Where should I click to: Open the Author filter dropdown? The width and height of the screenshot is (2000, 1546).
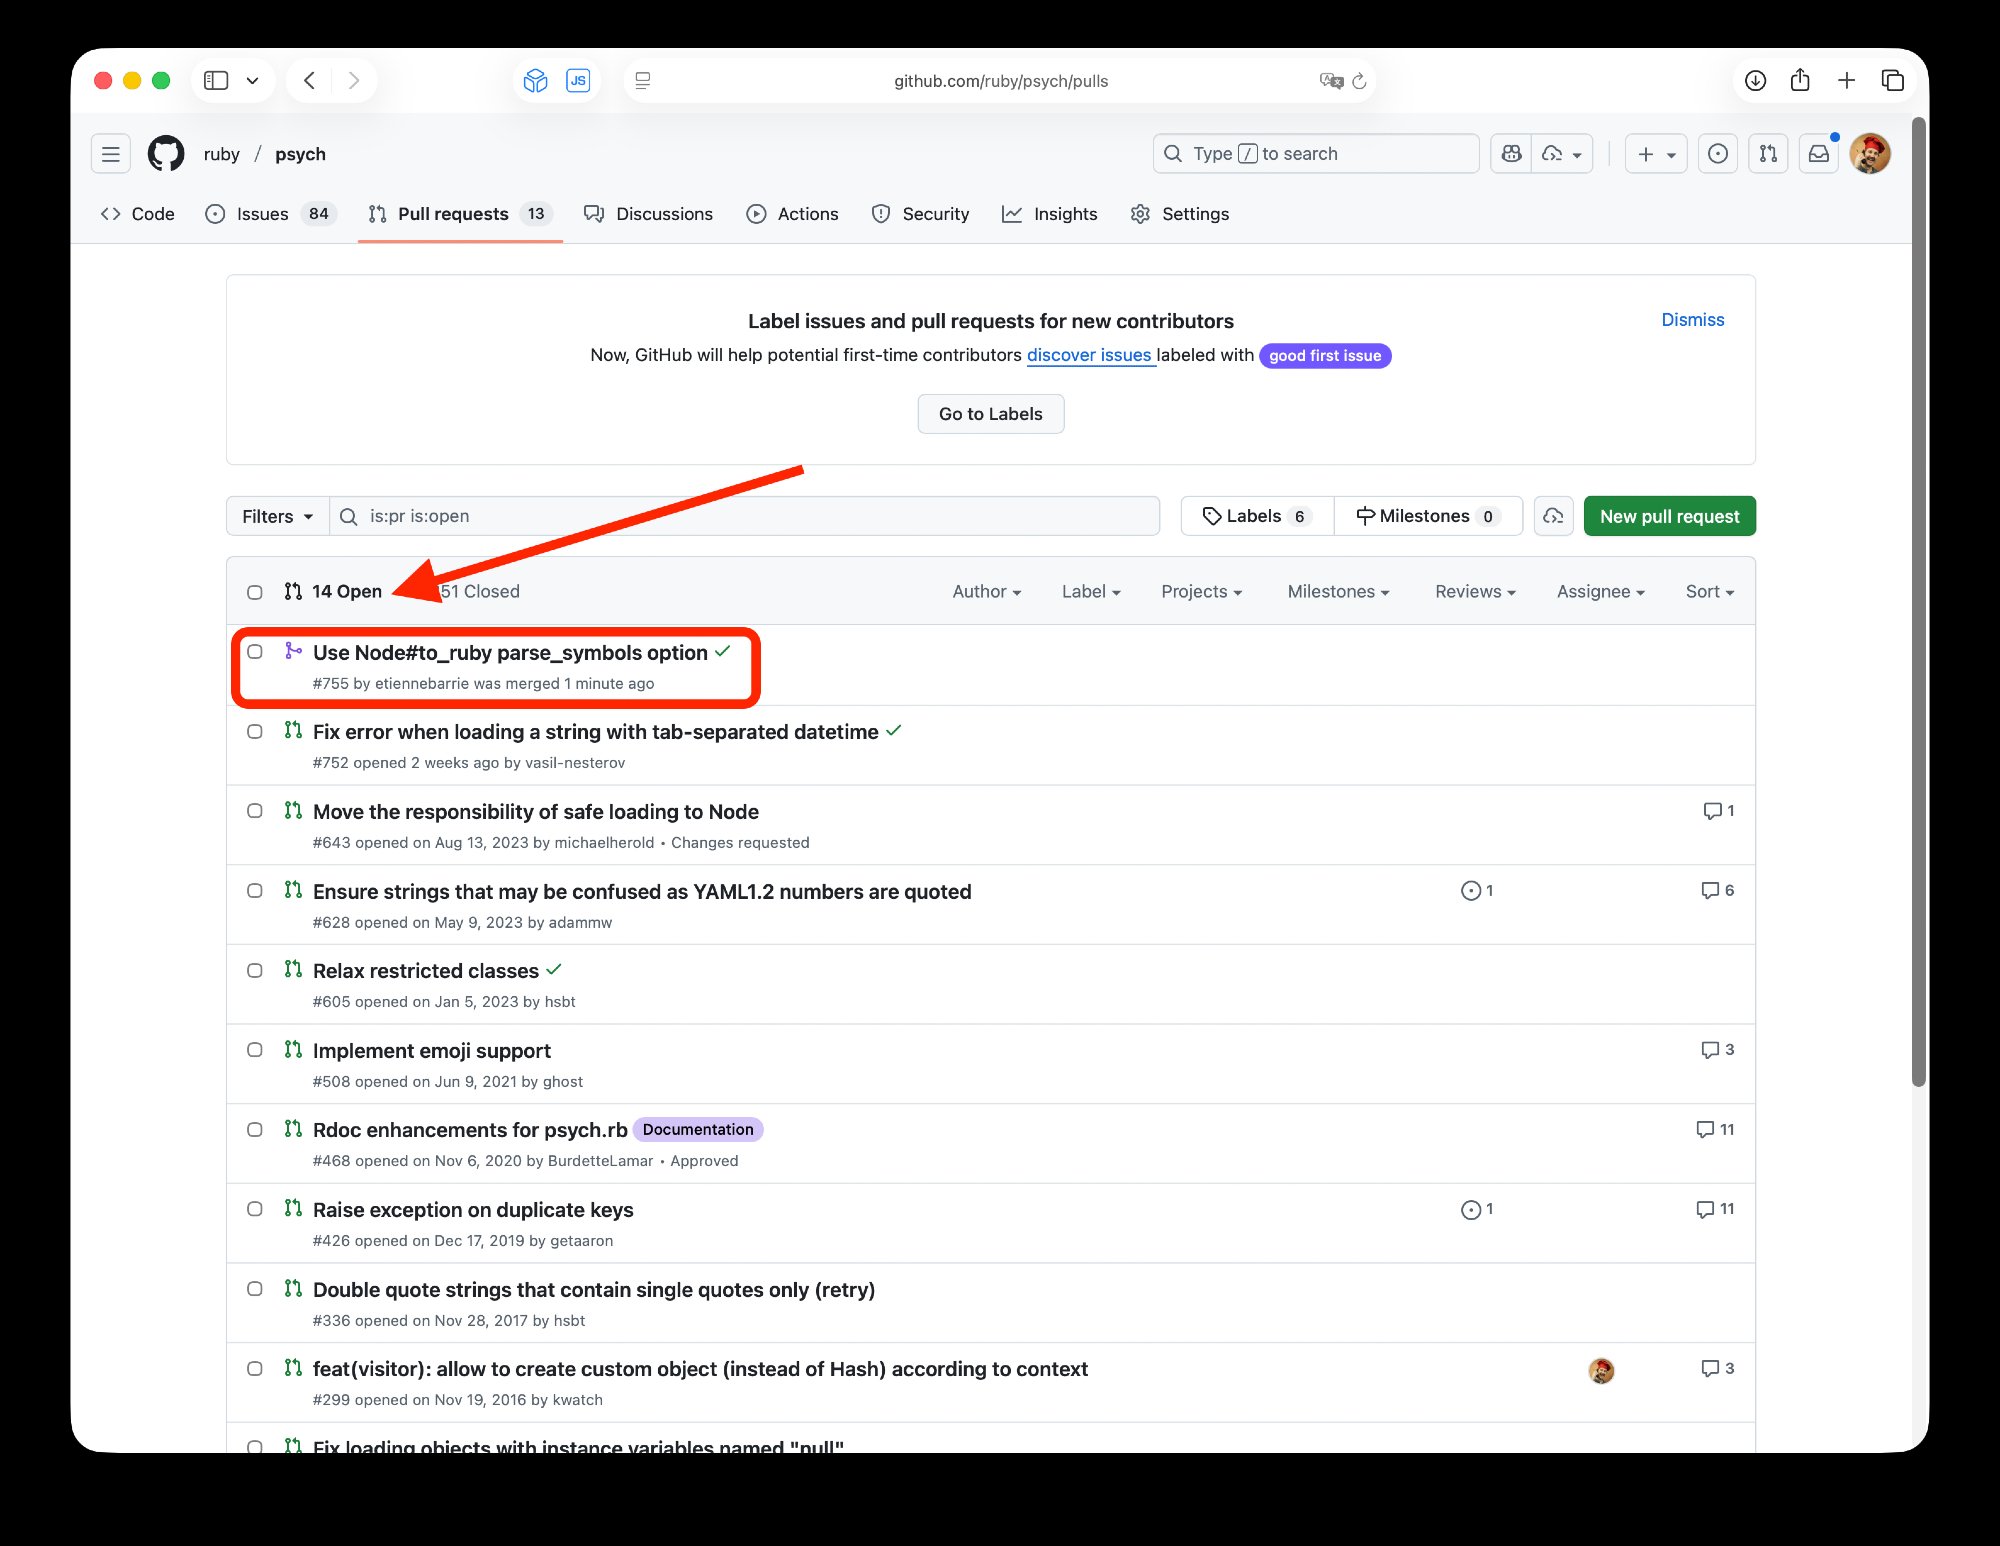[x=986, y=592]
